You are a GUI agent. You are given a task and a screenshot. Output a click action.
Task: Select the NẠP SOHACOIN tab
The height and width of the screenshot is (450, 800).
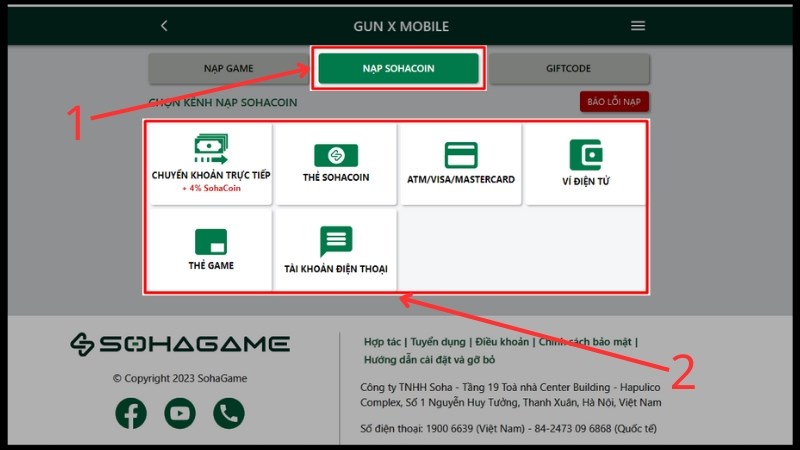(x=398, y=68)
